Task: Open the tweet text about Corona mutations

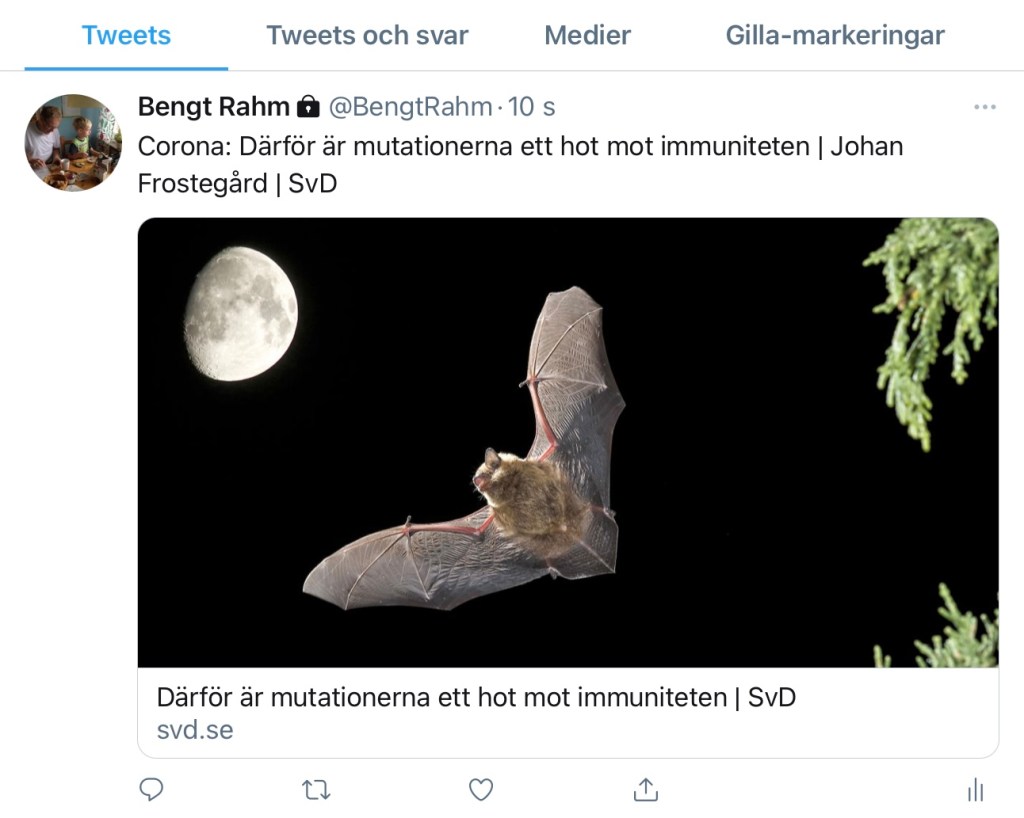Action: pos(520,165)
